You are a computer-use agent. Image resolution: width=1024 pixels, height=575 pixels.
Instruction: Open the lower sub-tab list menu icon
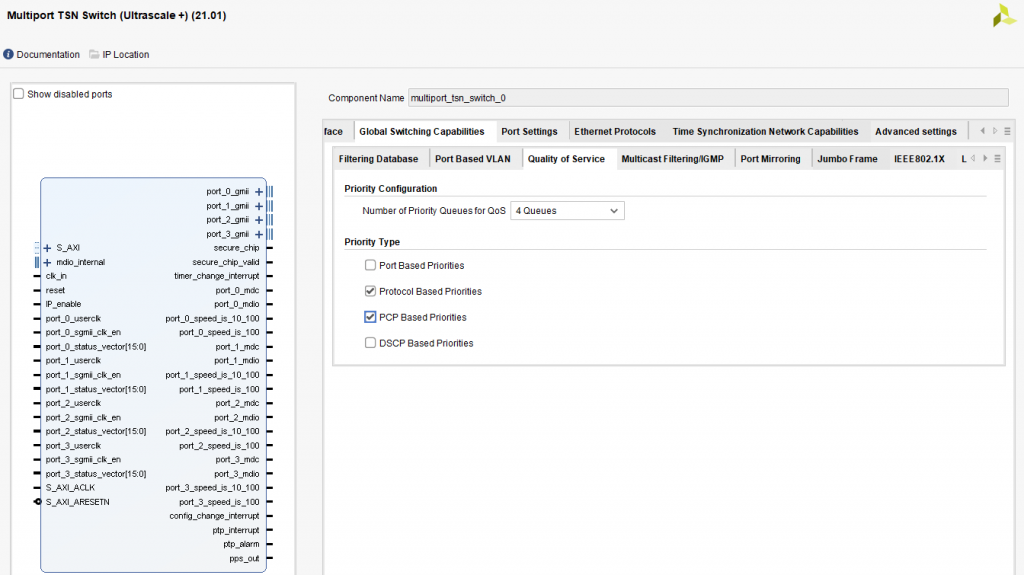pos(997,159)
